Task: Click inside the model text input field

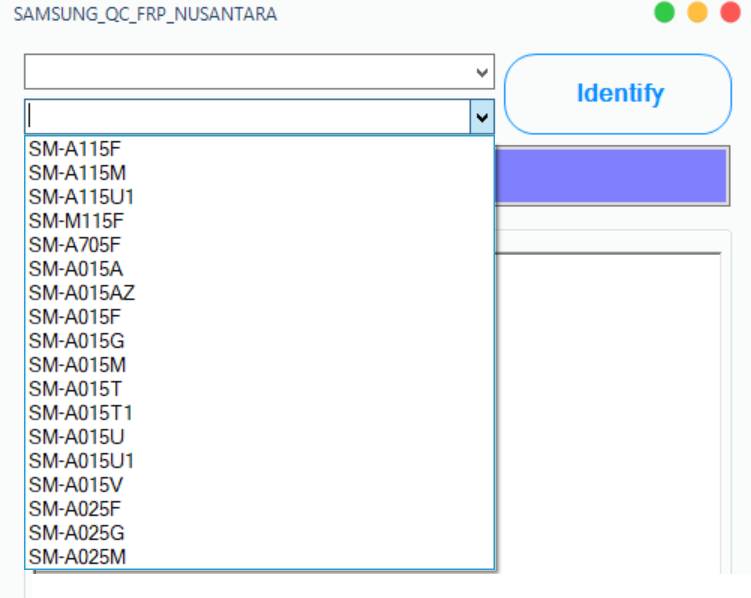Action: coord(248,117)
